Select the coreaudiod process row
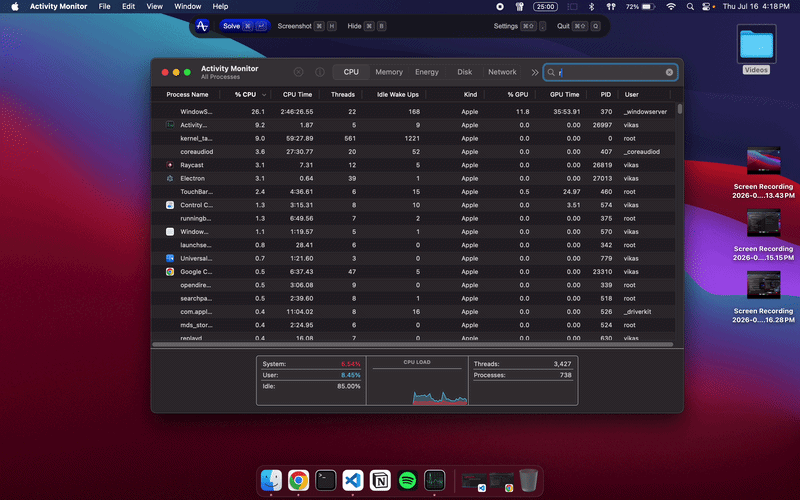 413,152
